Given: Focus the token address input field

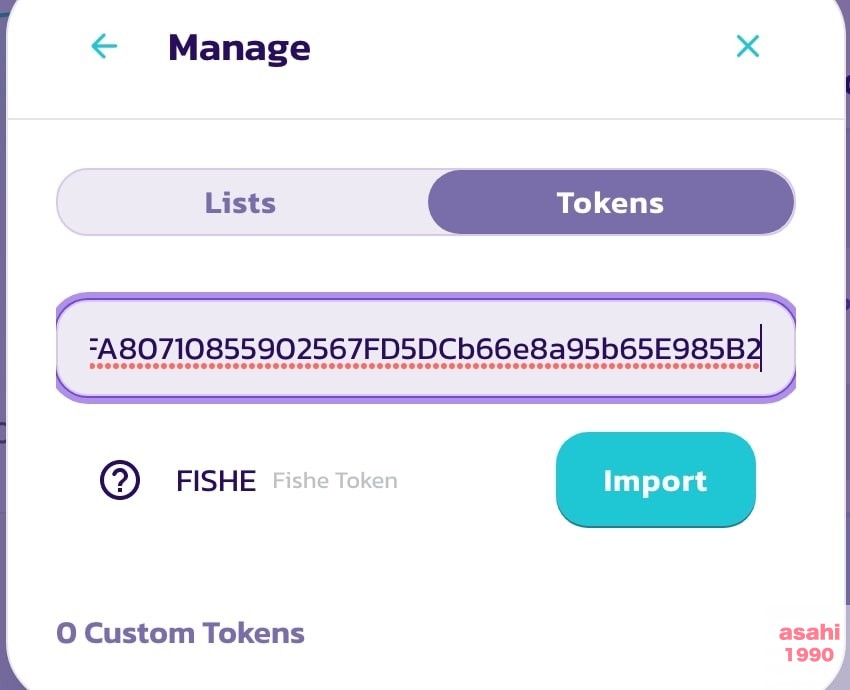Looking at the screenshot, I should tap(425, 349).
